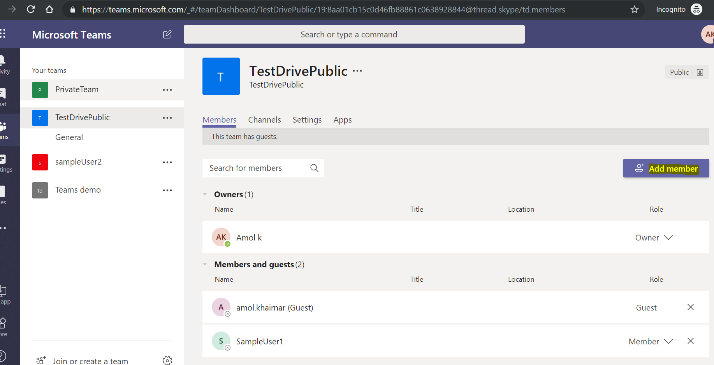Click the TestDrivePublic large team avatar

[221, 76]
